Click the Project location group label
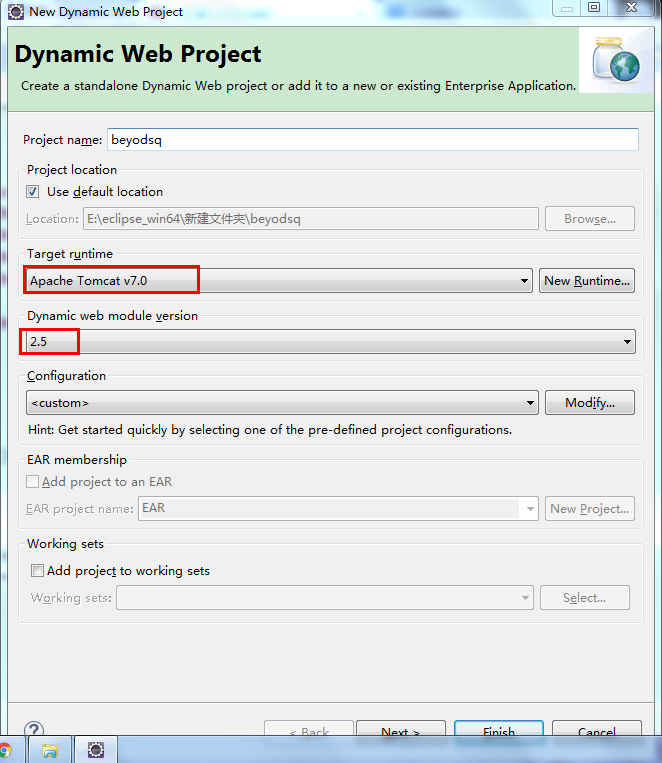The image size is (662, 763). point(72,170)
